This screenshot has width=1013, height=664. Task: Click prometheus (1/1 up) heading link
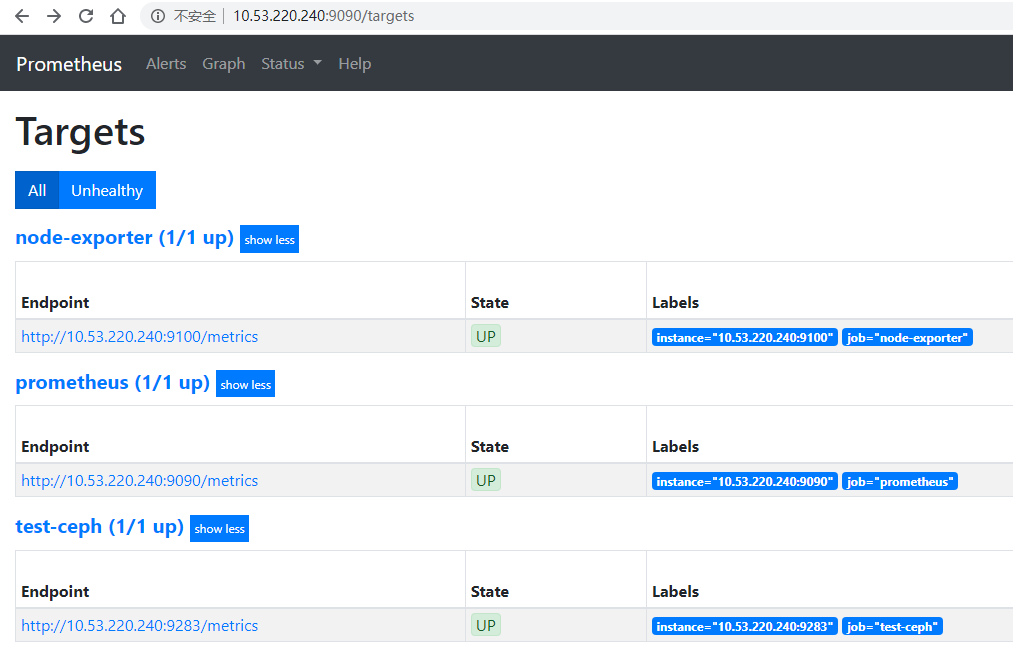point(112,382)
